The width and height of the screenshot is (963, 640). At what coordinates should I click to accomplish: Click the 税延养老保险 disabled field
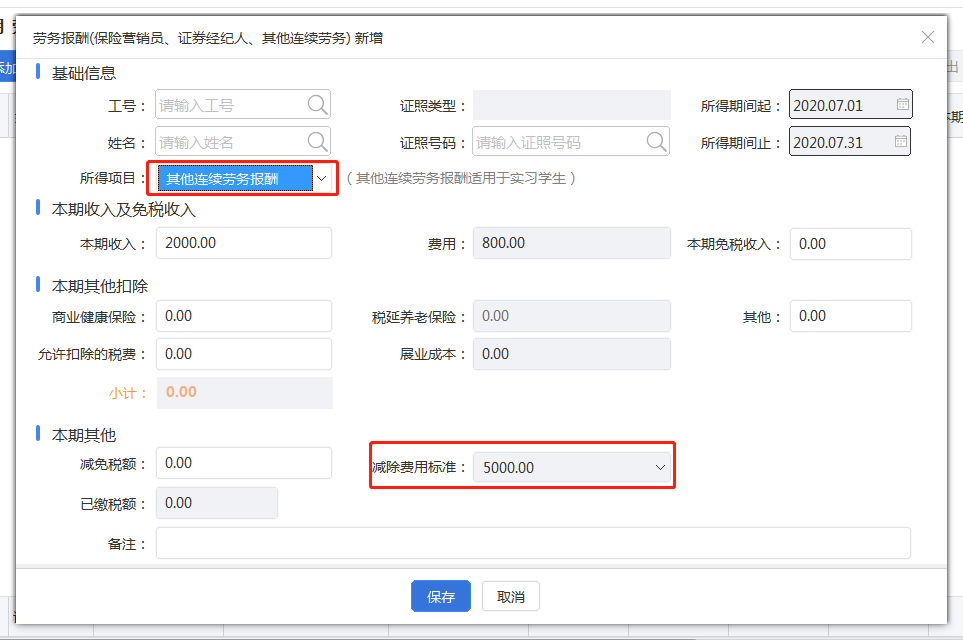pos(572,316)
